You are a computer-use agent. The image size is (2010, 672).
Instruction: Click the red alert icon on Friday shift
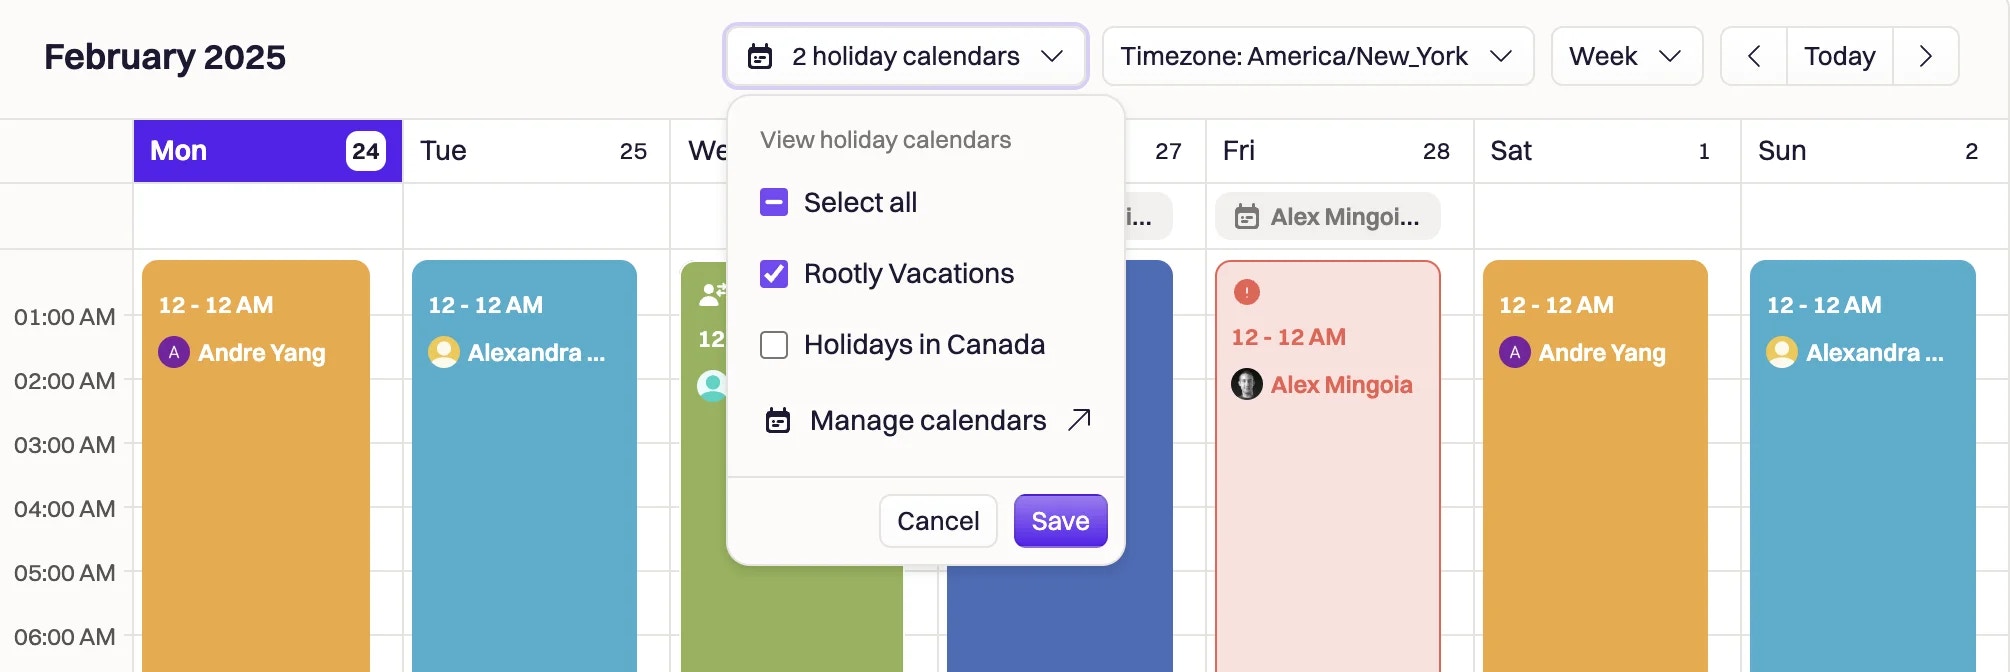tap(1246, 292)
